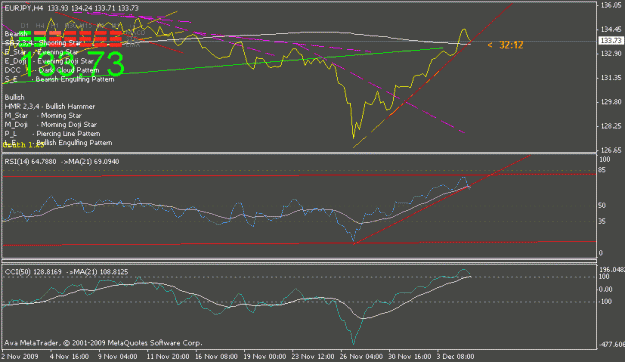625x362 pixels.
Task: Click the 129.80 price axis label
Action: pos(611,102)
